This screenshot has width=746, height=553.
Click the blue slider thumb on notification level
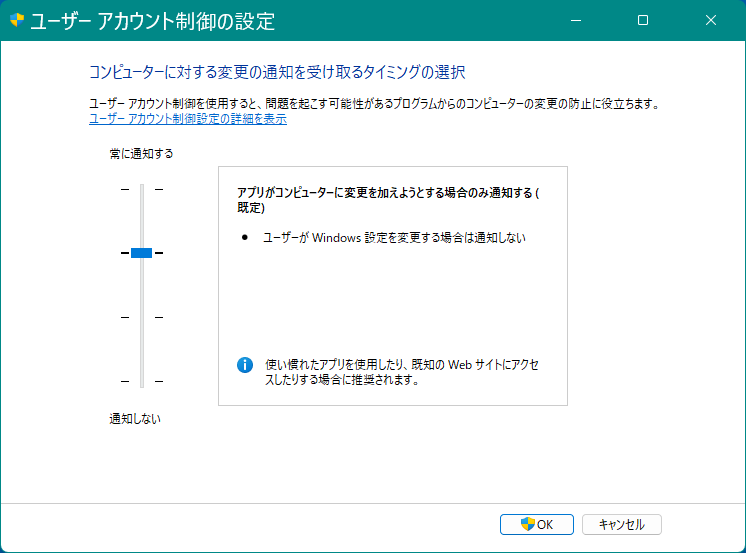tap(141, 253)
